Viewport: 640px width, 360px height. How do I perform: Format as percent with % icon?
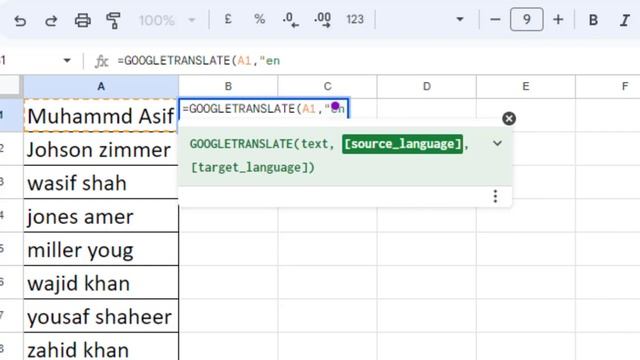pos(259,19)
